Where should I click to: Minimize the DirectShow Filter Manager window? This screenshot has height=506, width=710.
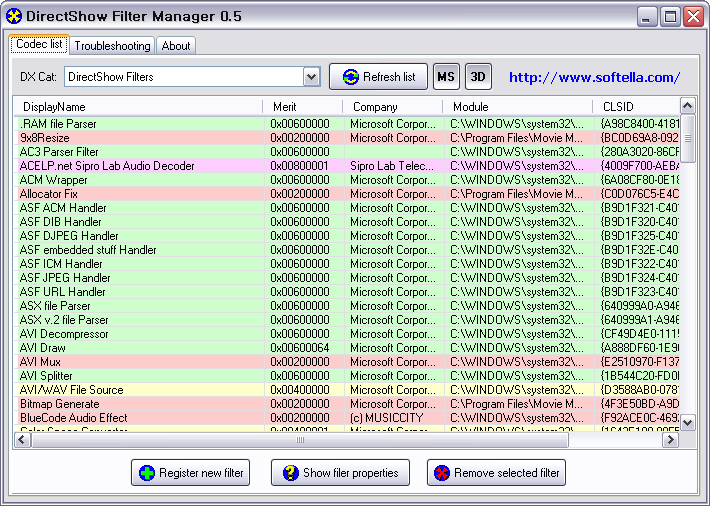(647, 17)
